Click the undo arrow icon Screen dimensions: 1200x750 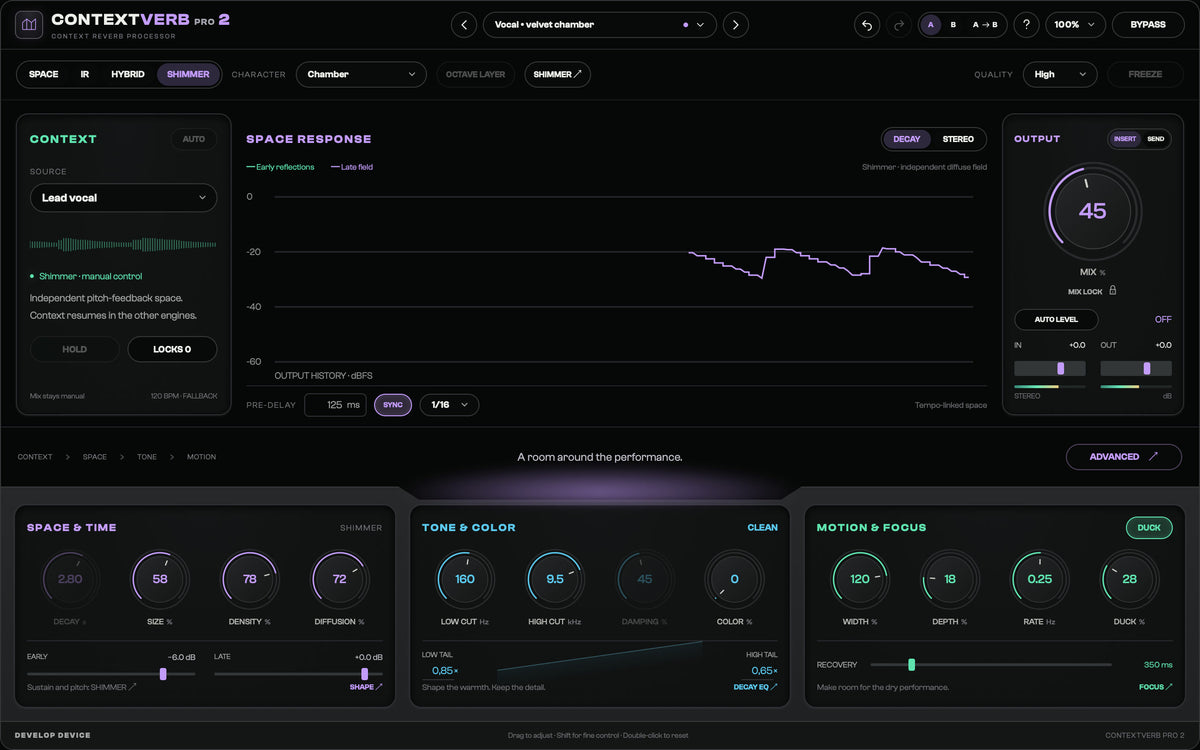[x=867, y=24]
